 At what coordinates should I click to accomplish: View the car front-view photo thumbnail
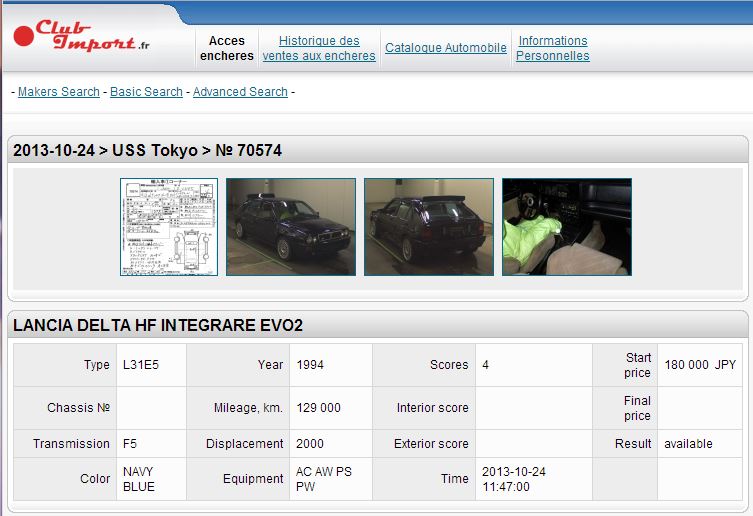[x=290, y=227]
